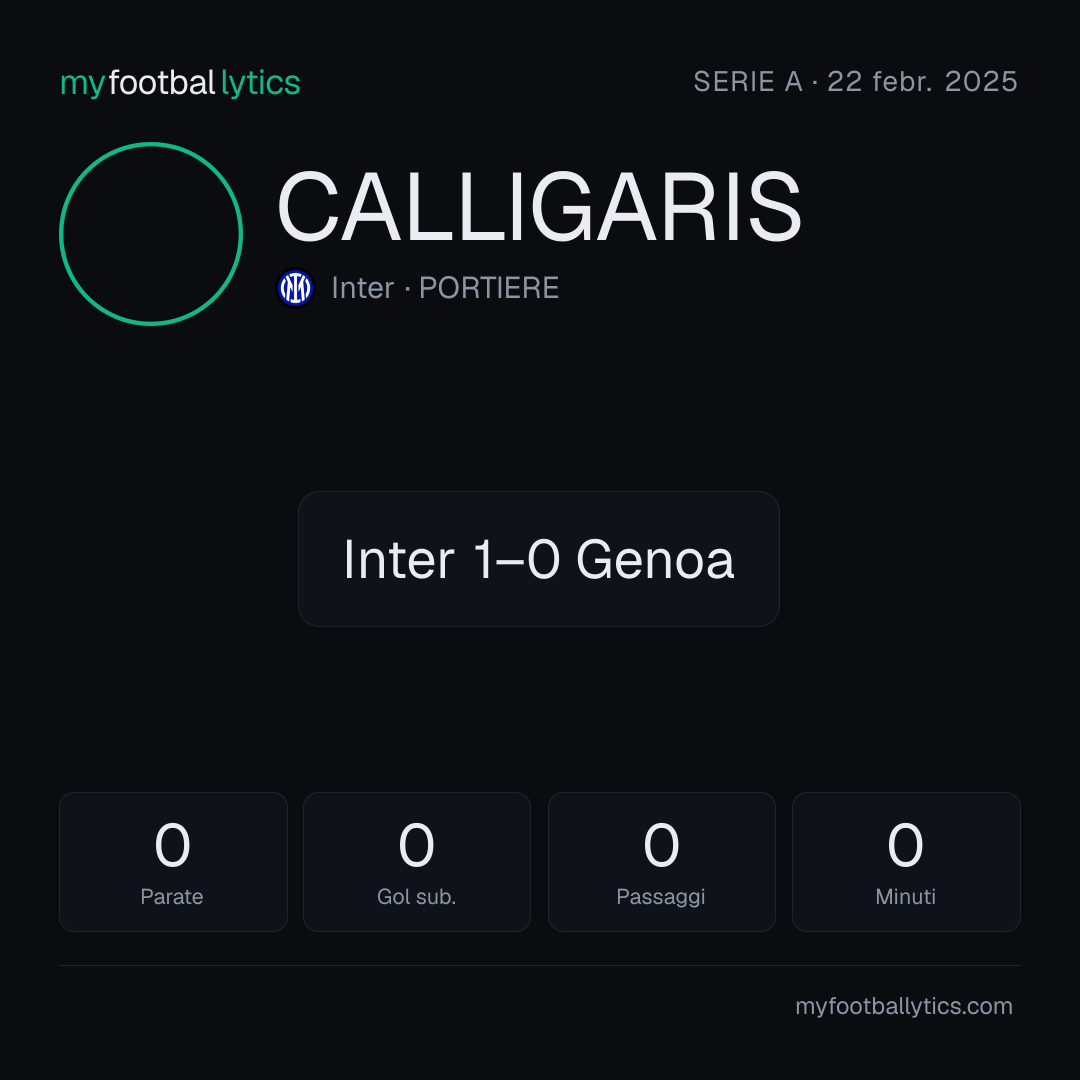Click the green 'lytics' part of logo
Image resolution: width=1080 pixels, height=1080 pixels.
[x=260, y=83]
